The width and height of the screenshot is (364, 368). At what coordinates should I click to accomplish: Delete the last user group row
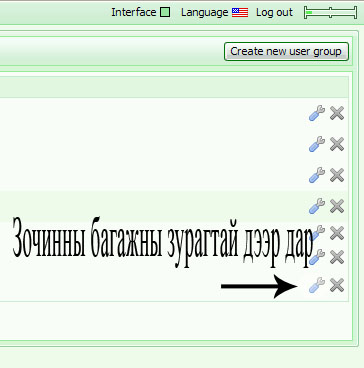point(337,285)
